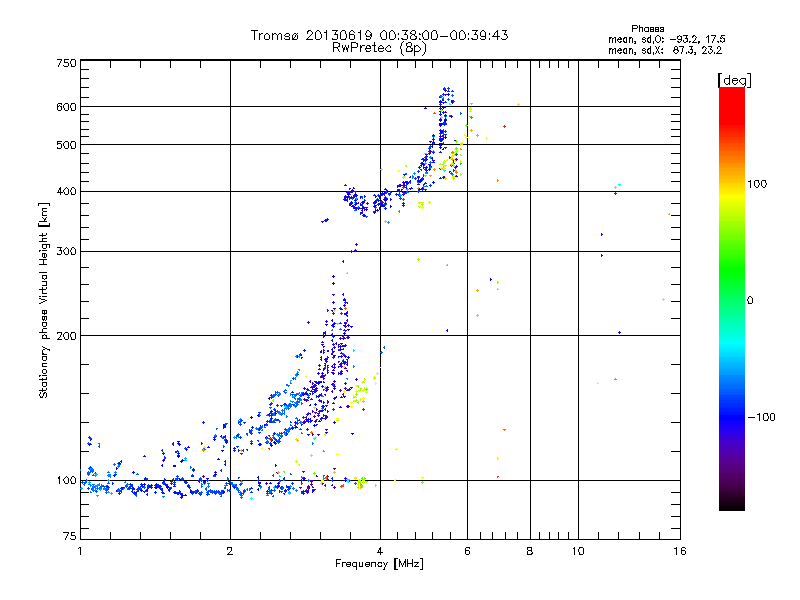Click the 'Stationary phase Virtual Height [km]' axis label

pos(44,300)
